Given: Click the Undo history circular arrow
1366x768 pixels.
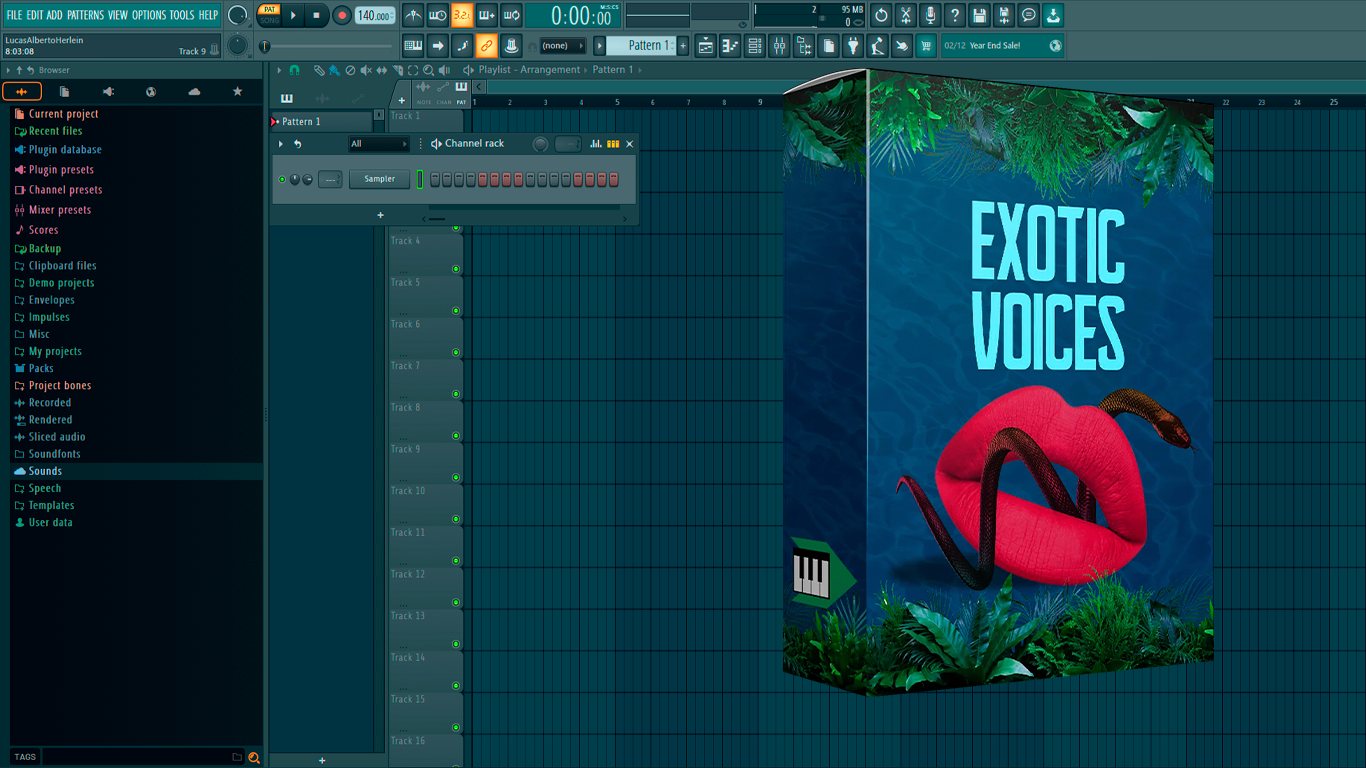Looking at the screenshot, I should tap(881, 15).
